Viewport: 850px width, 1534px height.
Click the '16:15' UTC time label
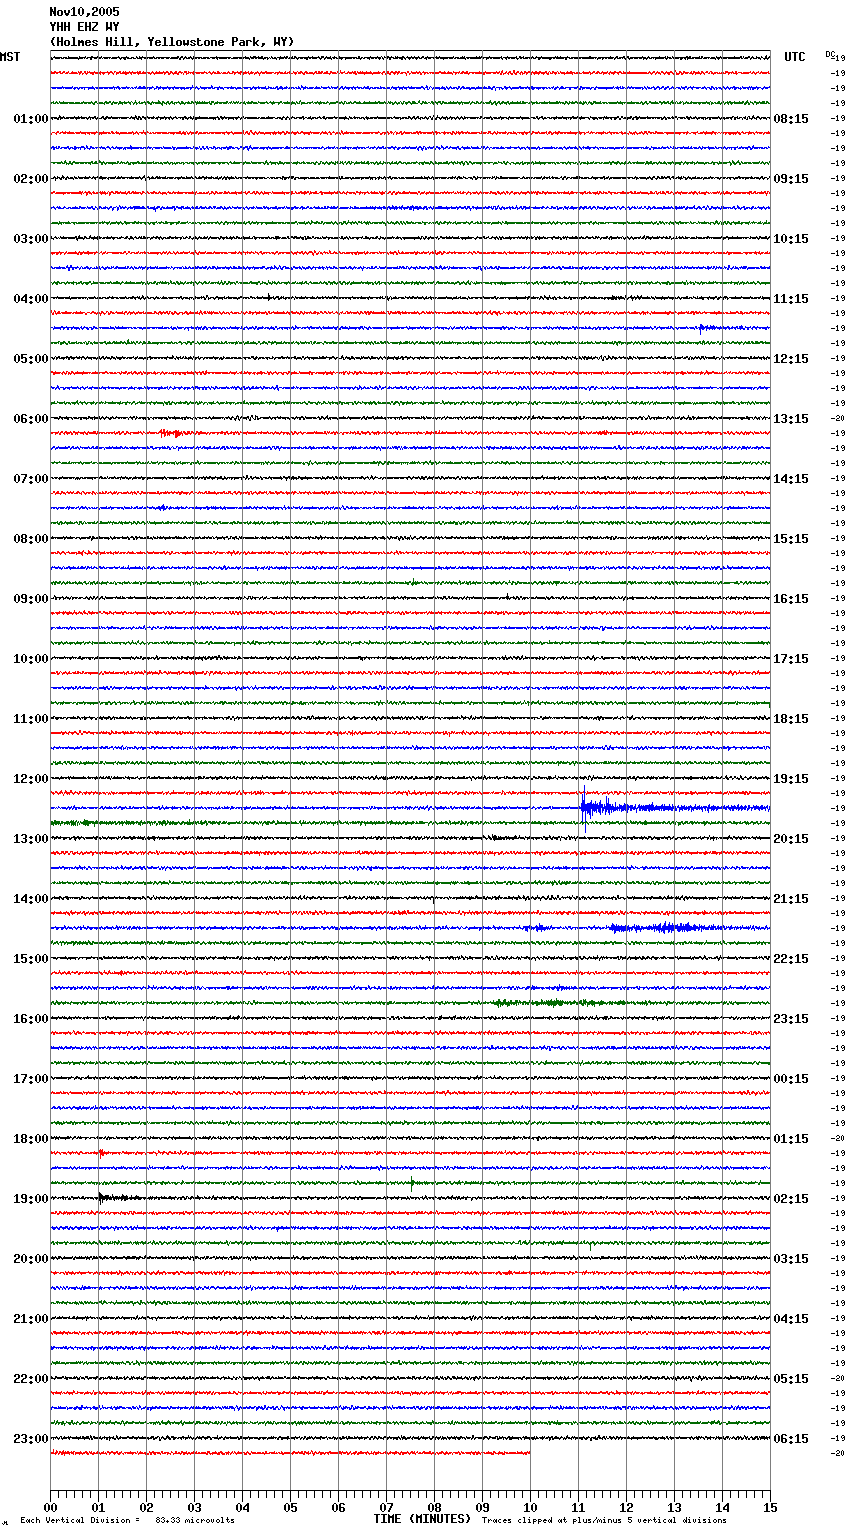point(791,599)
